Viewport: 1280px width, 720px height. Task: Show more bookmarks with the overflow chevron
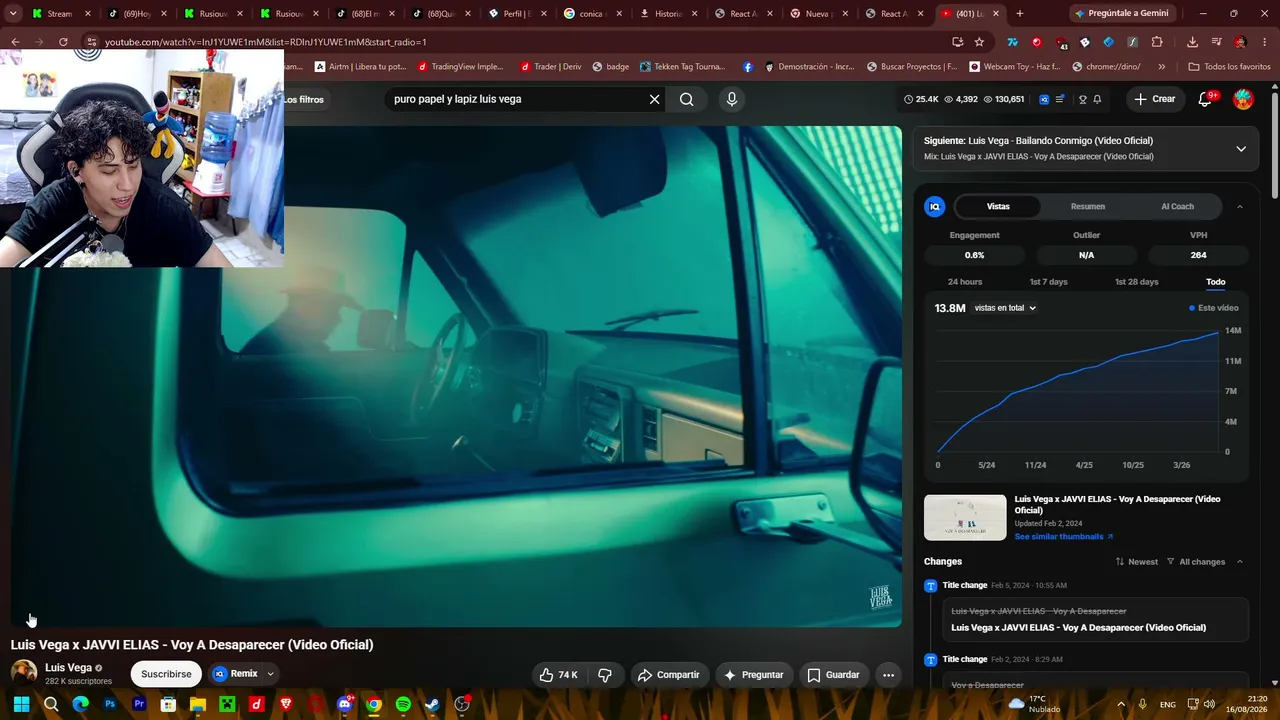coord(1161,67)
